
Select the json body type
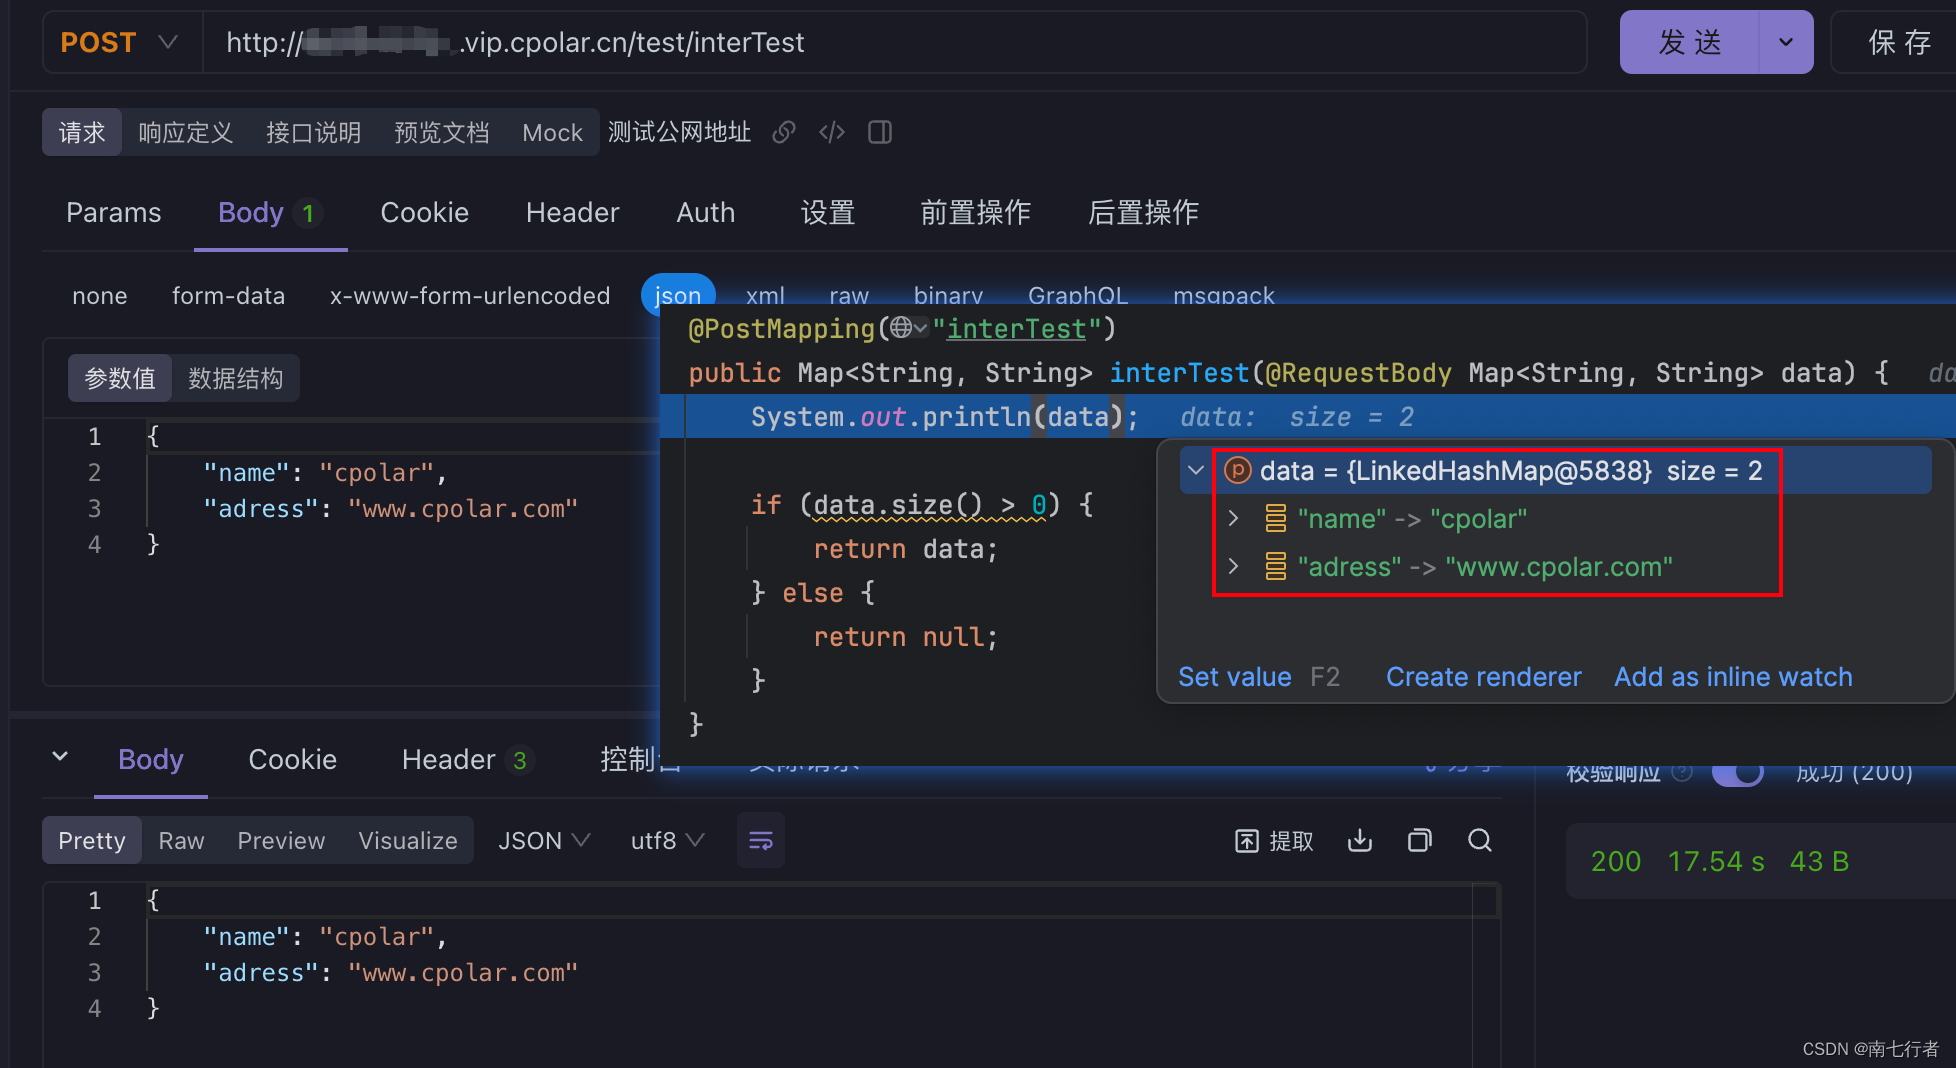tap(677, 296)
